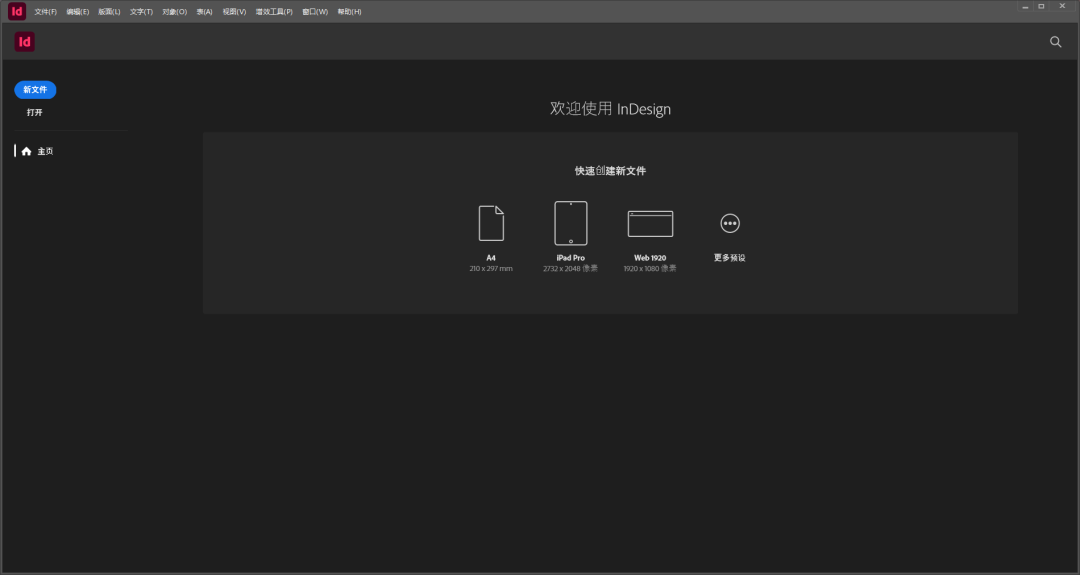Image resolution: width=1080 pixels, height=575 pixels.
Task: Select the Web 1920 preset icon
Action: pyautogui.click(x=650, y=223)
